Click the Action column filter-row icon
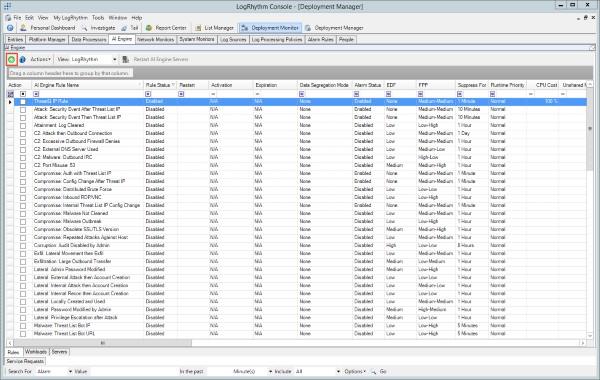This screenshot has width=600, height=380. pos(11,94)
